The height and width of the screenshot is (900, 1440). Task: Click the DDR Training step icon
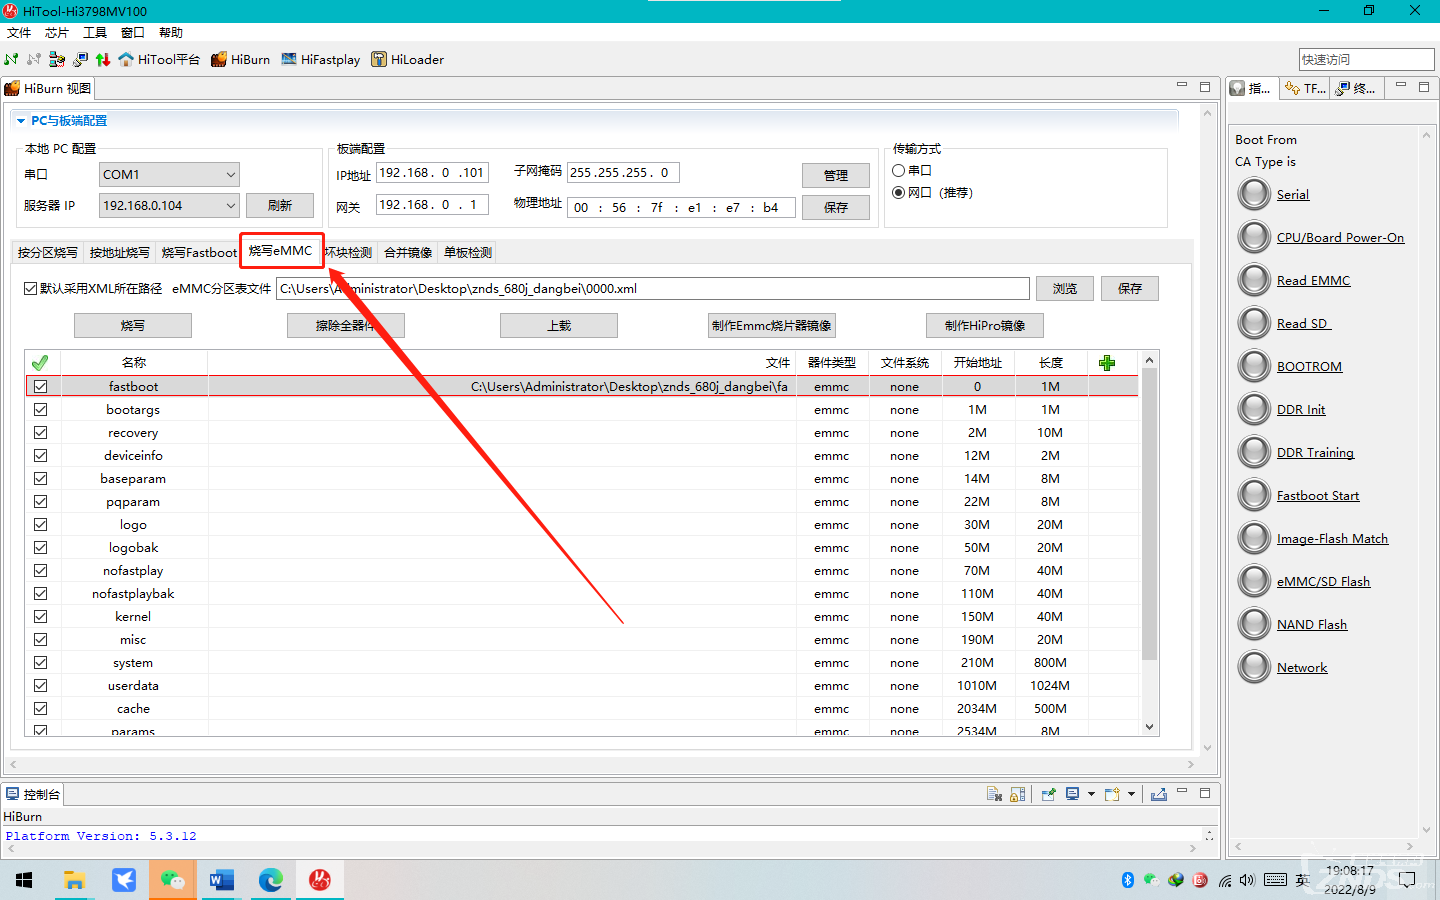(x=1254, y=452)
